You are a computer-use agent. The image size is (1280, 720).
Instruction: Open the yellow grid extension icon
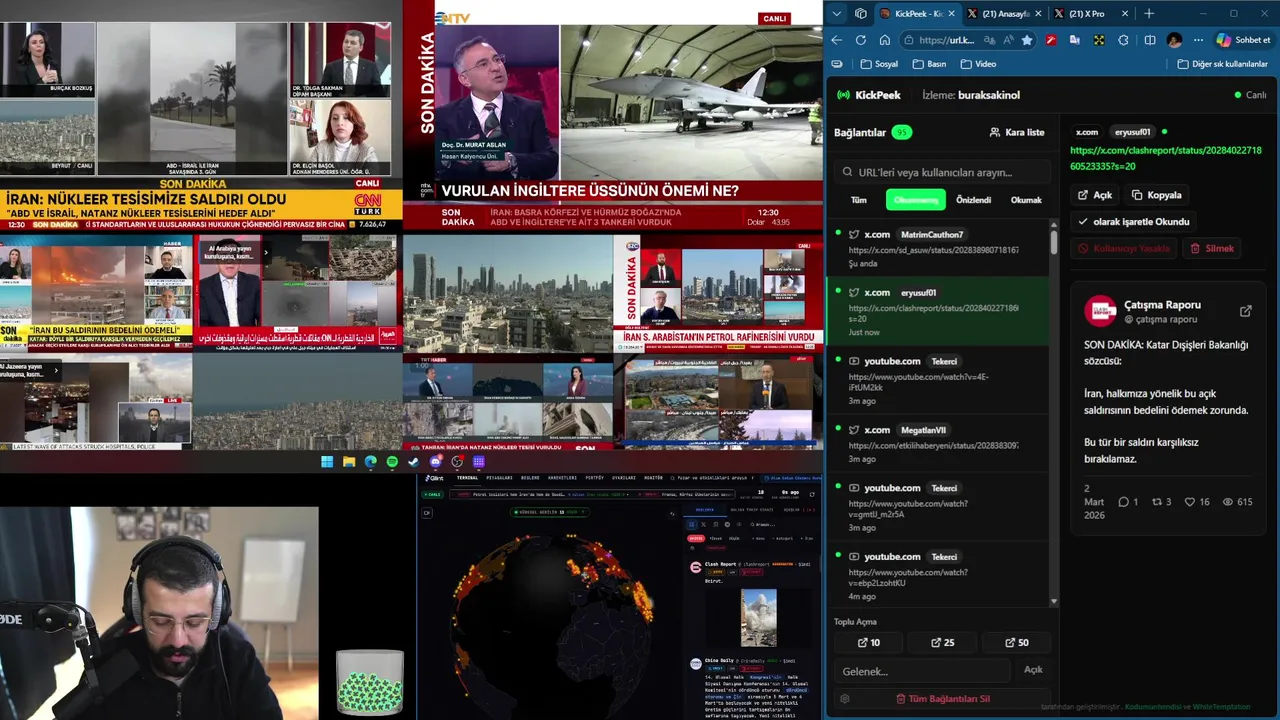pyautogui.click(x=1098, y=40)
